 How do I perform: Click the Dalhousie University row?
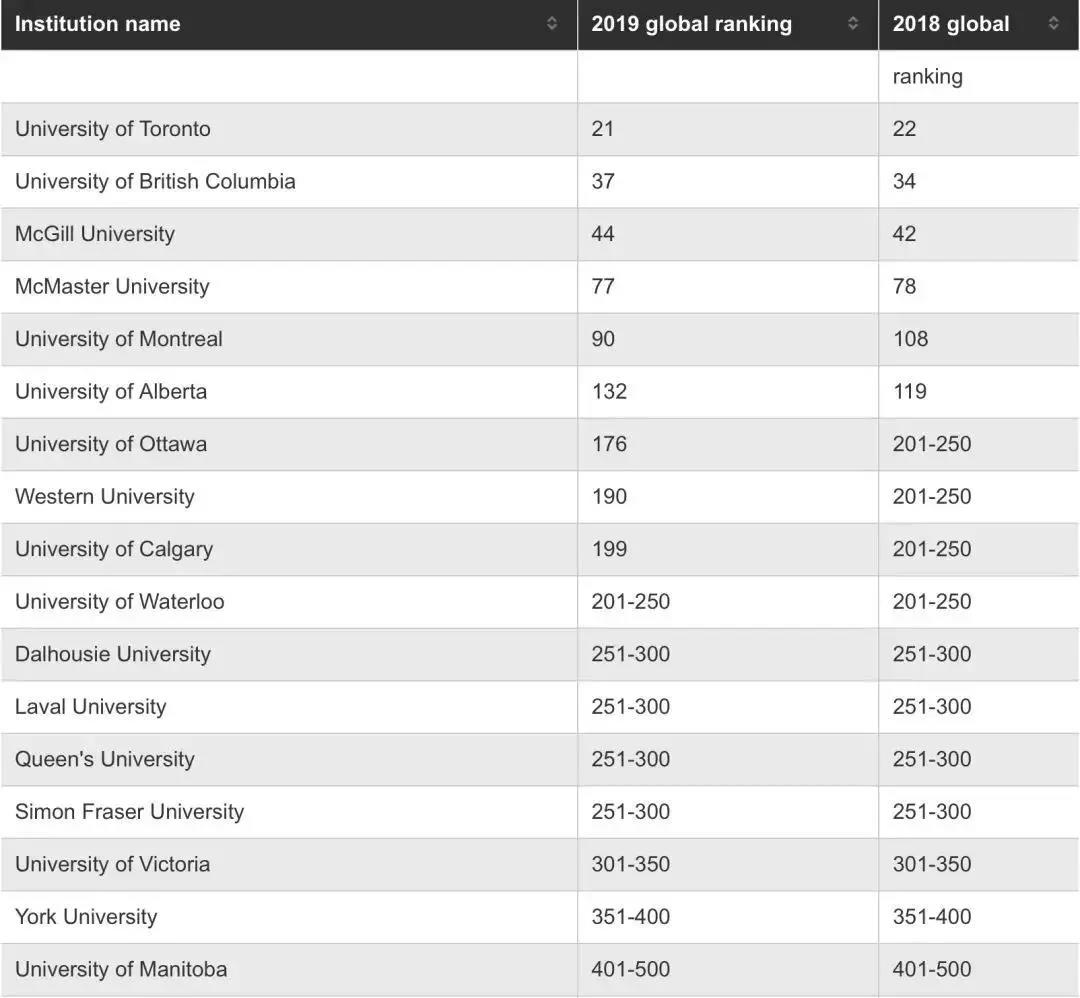click(540, 654)
